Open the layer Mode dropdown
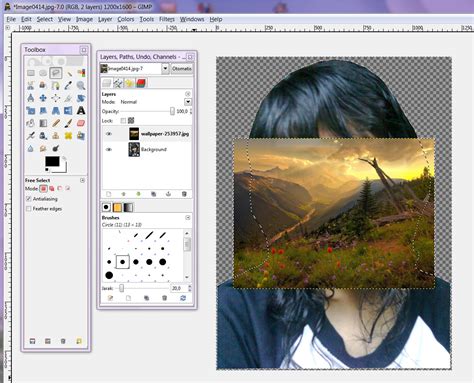474x383 pixels. [188, 102]
